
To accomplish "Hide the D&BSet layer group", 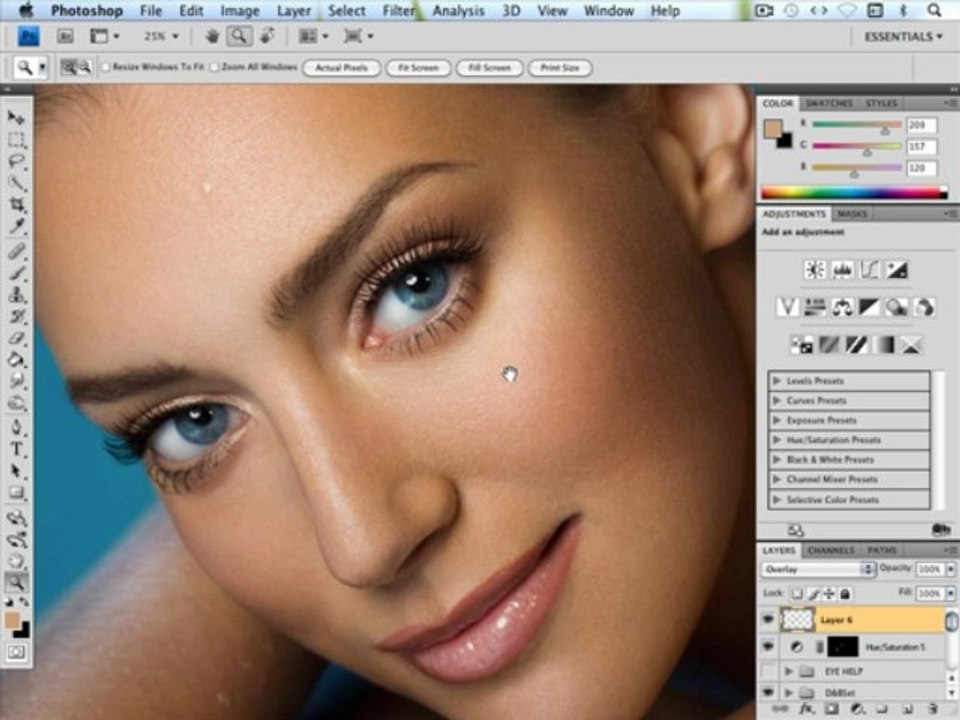I will click(x=768, y=692).
